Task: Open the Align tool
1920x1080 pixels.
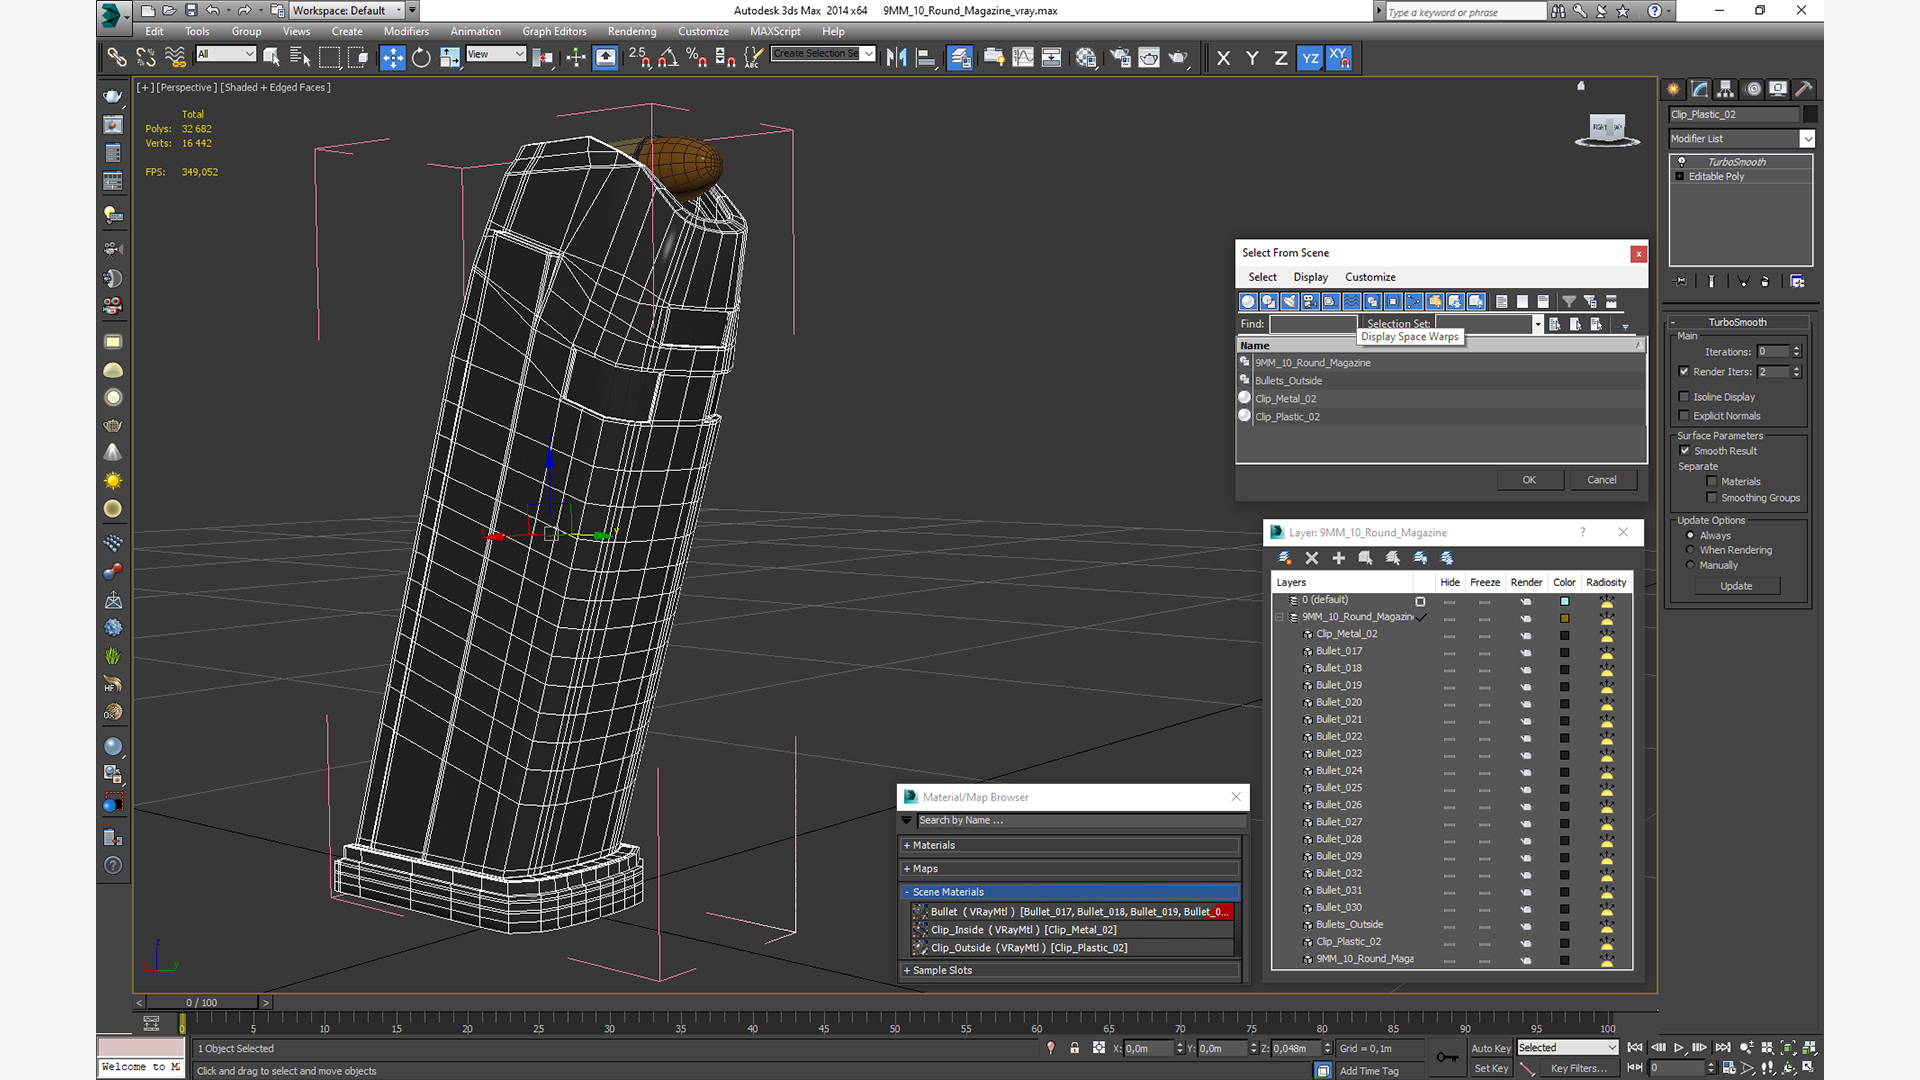Action: [926, 58]
